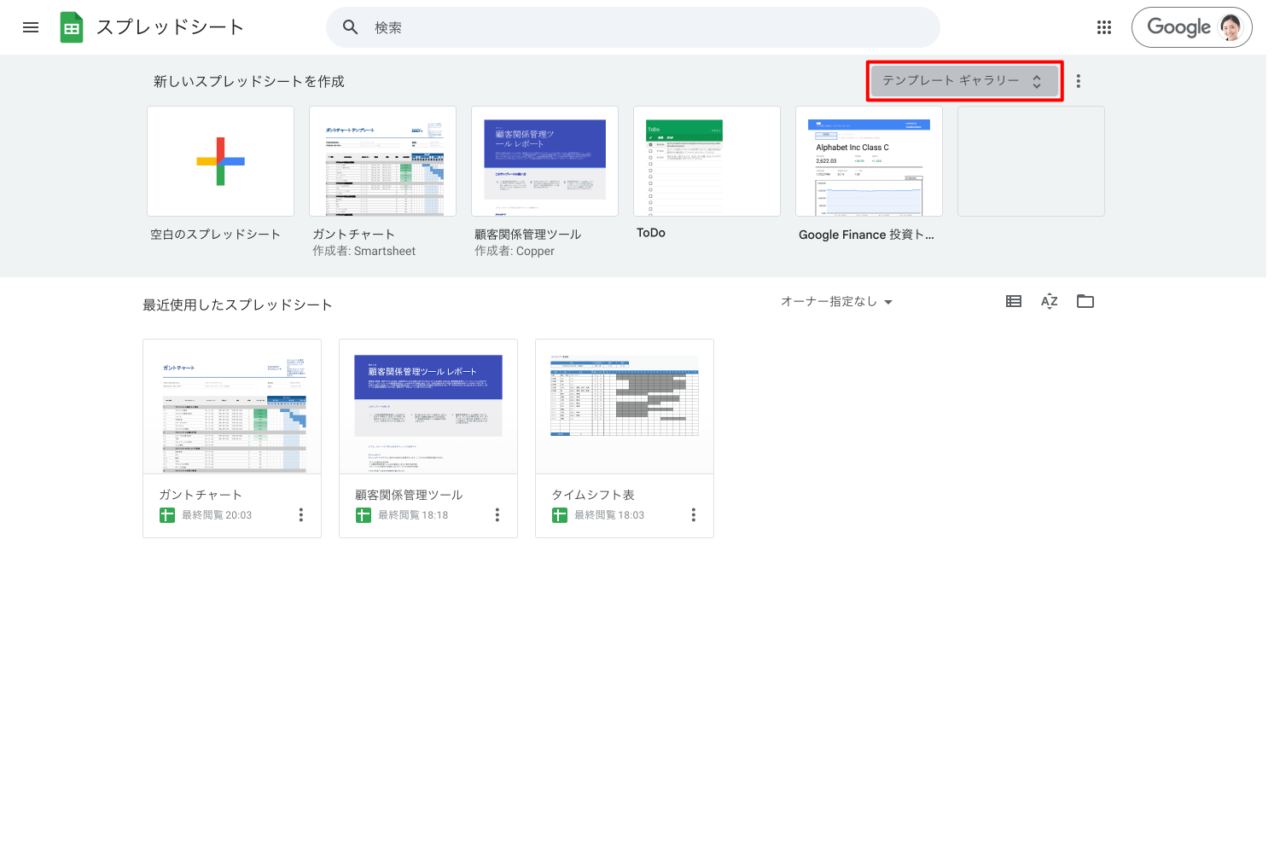Open the recent タイムシフト表 spreadsheet
Screen dimensions: 1280x853
(624, 407)
